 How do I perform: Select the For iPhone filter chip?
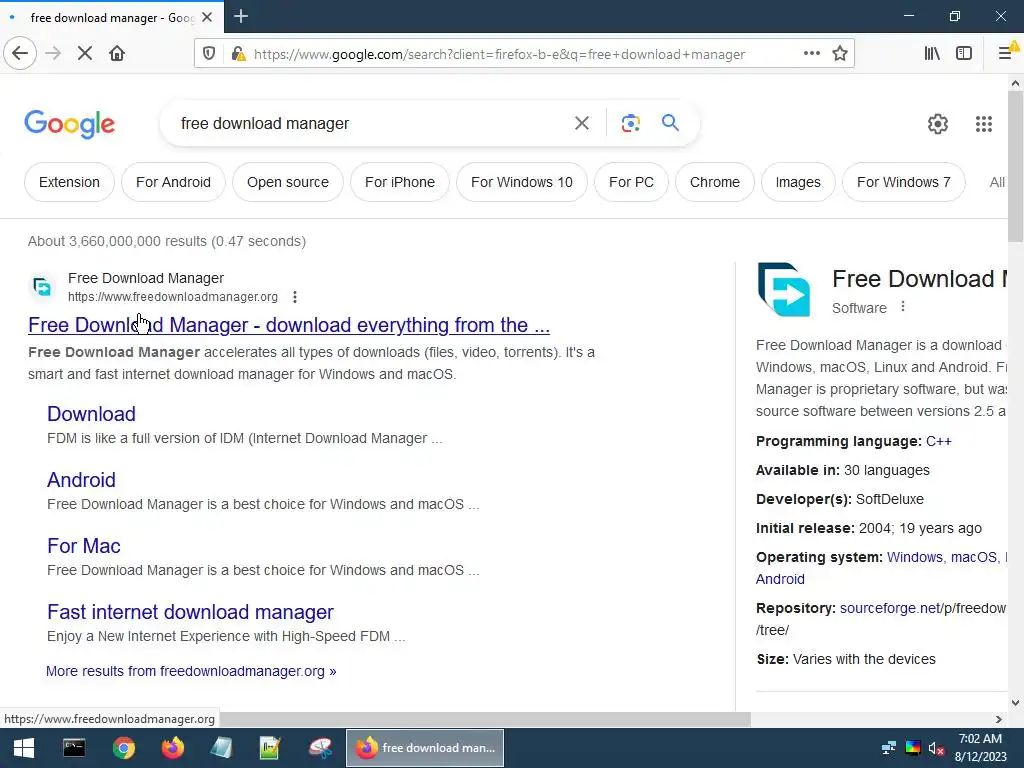[x=400, y=182]
